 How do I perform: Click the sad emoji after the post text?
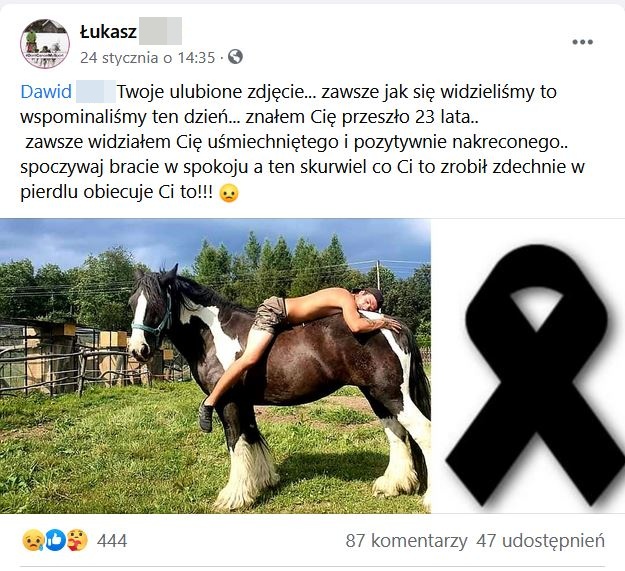pyautogui.click(x=229, y=193)
